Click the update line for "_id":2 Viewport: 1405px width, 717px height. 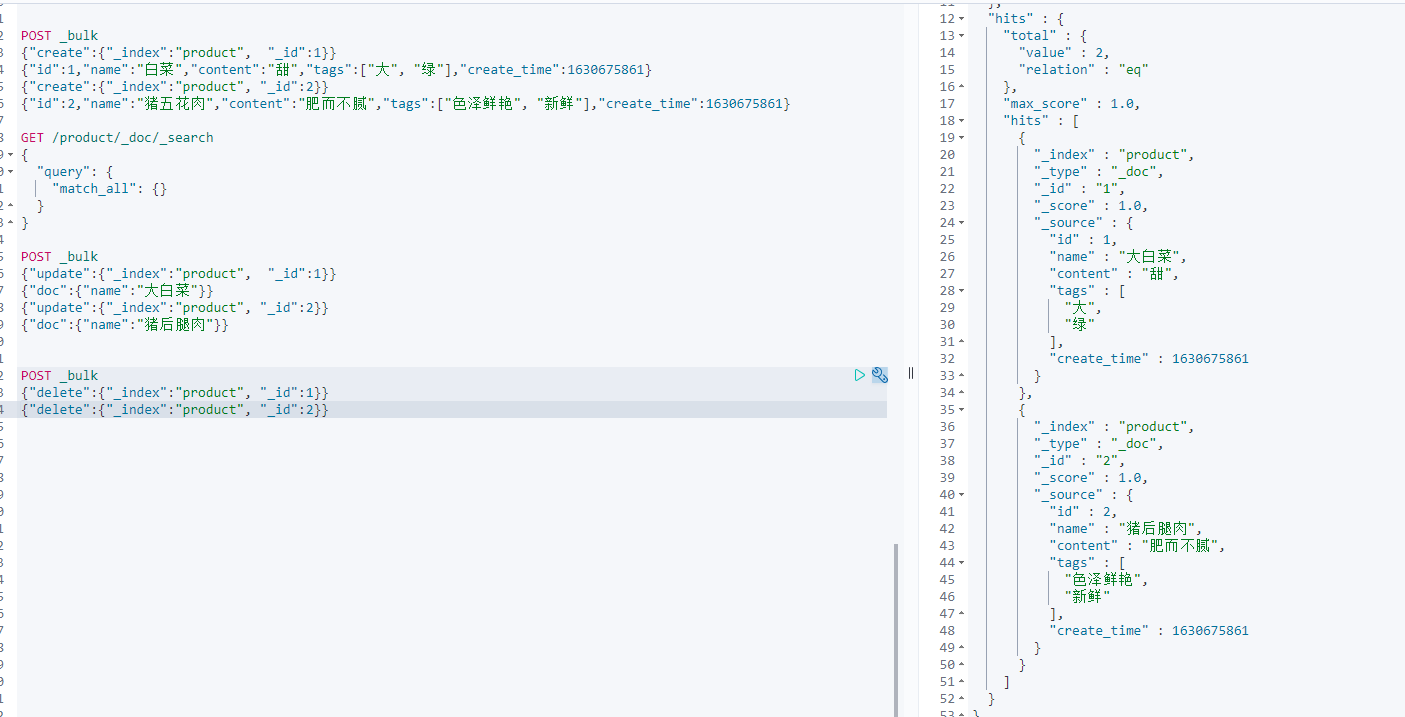click(x=174, y=307)
